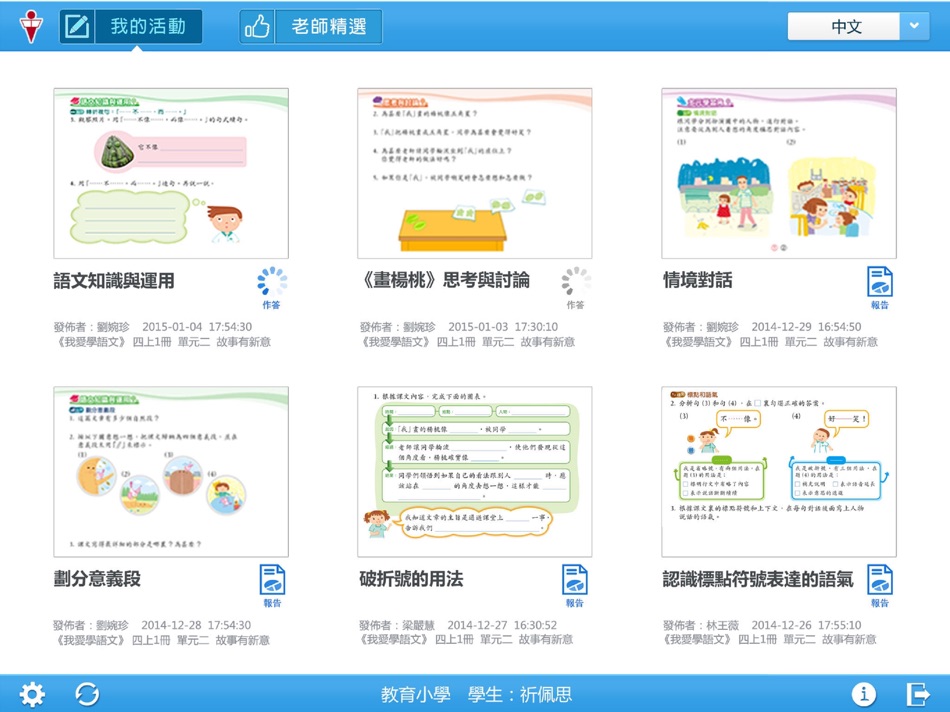
Task: Click the thumbs-up icon beside 老師精選
Action: [x=257, y=27]
